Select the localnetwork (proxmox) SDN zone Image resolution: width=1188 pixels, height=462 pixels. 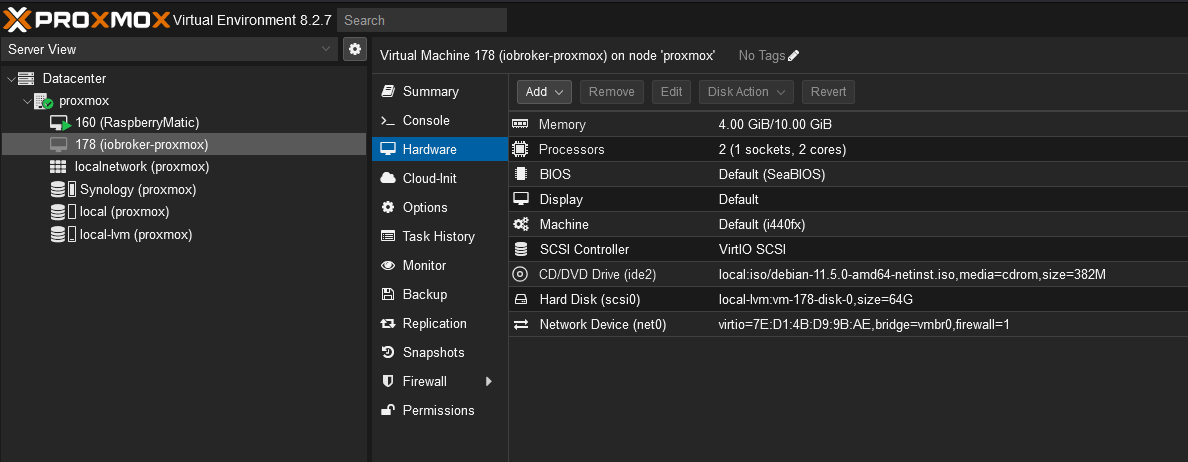coord(141,167)
